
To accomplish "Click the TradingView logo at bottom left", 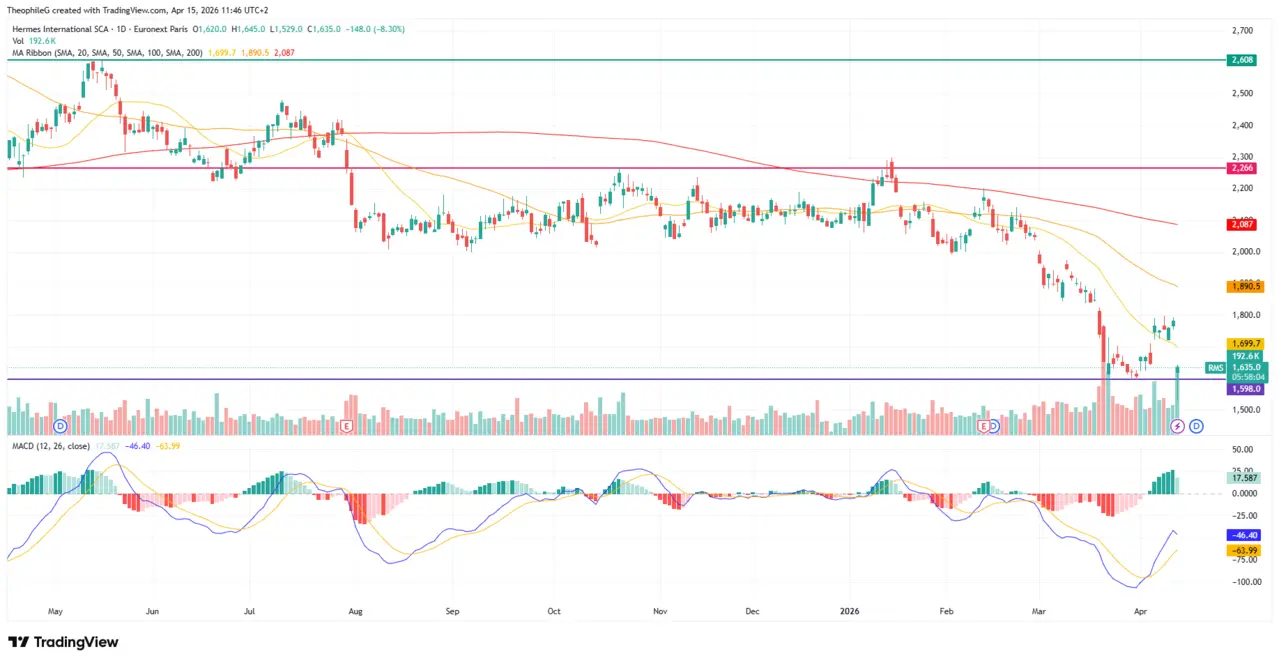I will pyautogui.click(x=63, y=642).
